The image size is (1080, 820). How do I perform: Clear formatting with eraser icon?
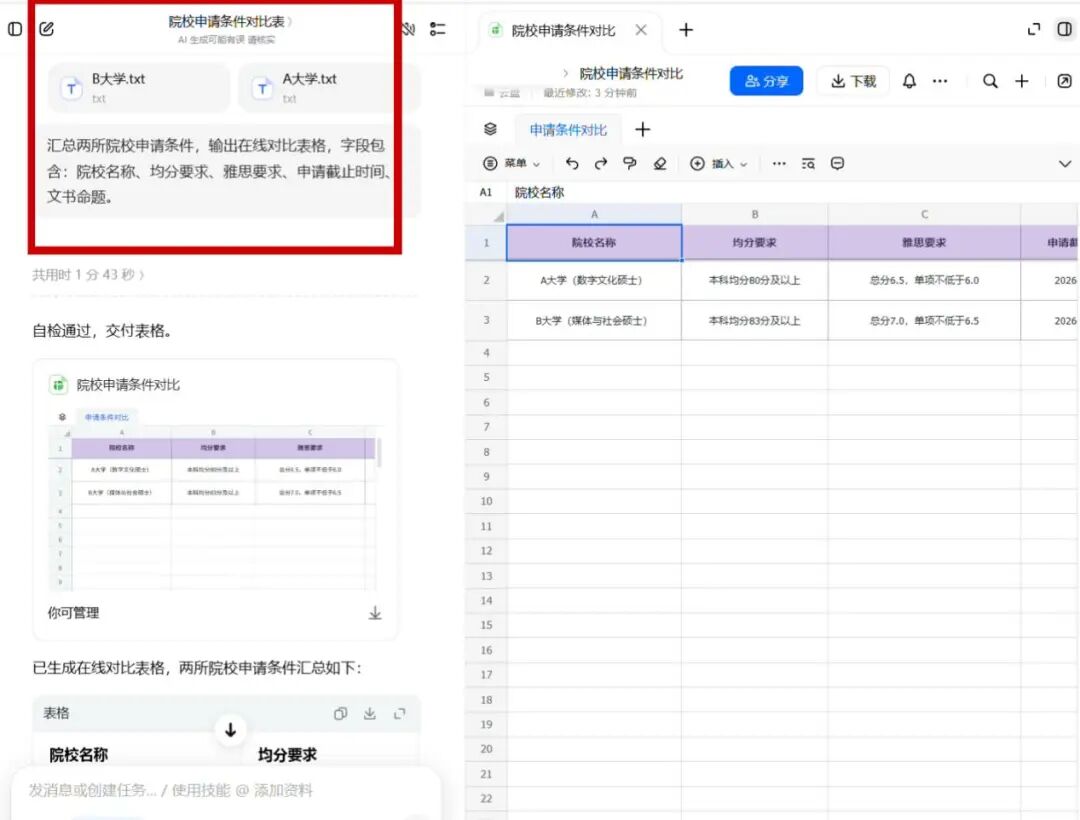click(x=660, y=163)
